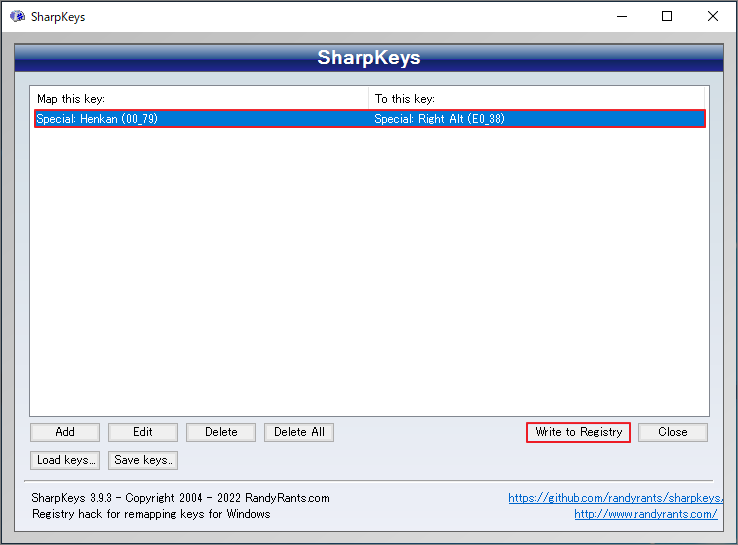Close the window with the title bar X
This screenshot has height=545, width=738.
pos(713,16)
